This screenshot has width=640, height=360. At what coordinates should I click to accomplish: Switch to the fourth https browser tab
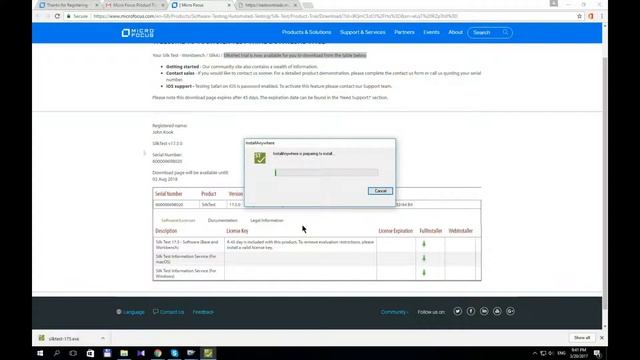click(x=268, y=5)
